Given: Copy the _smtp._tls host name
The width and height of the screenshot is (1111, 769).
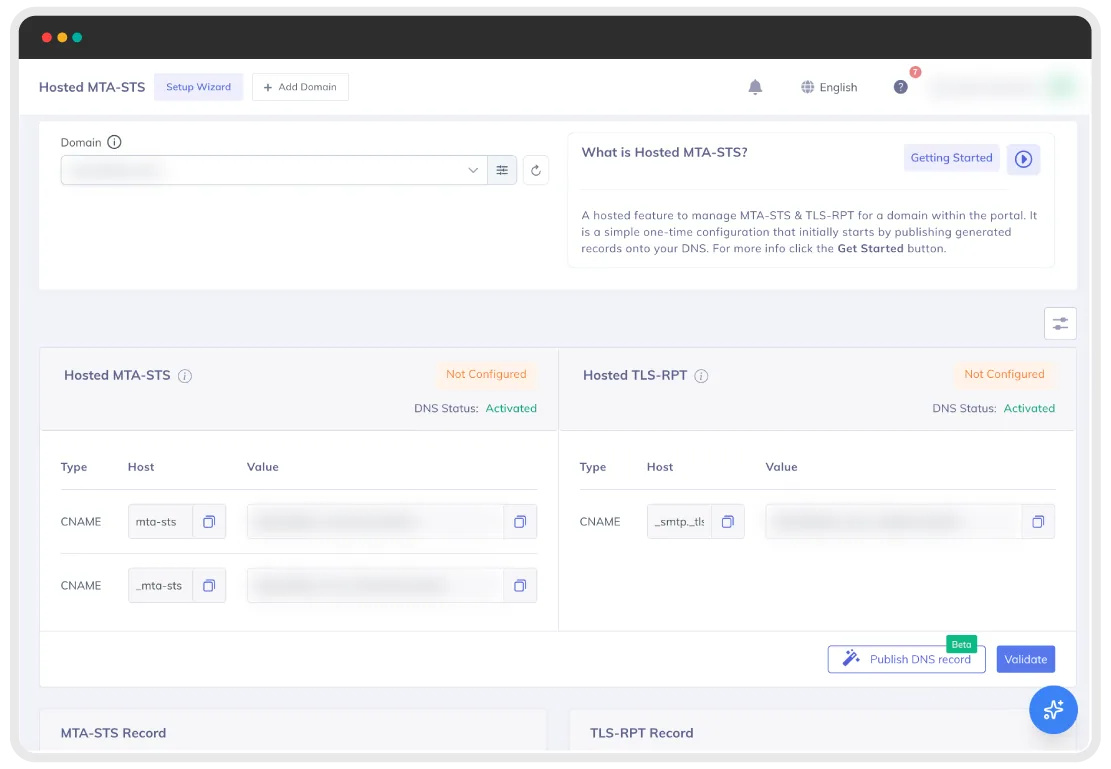Looking at the screenshot, I should point(728,522).
